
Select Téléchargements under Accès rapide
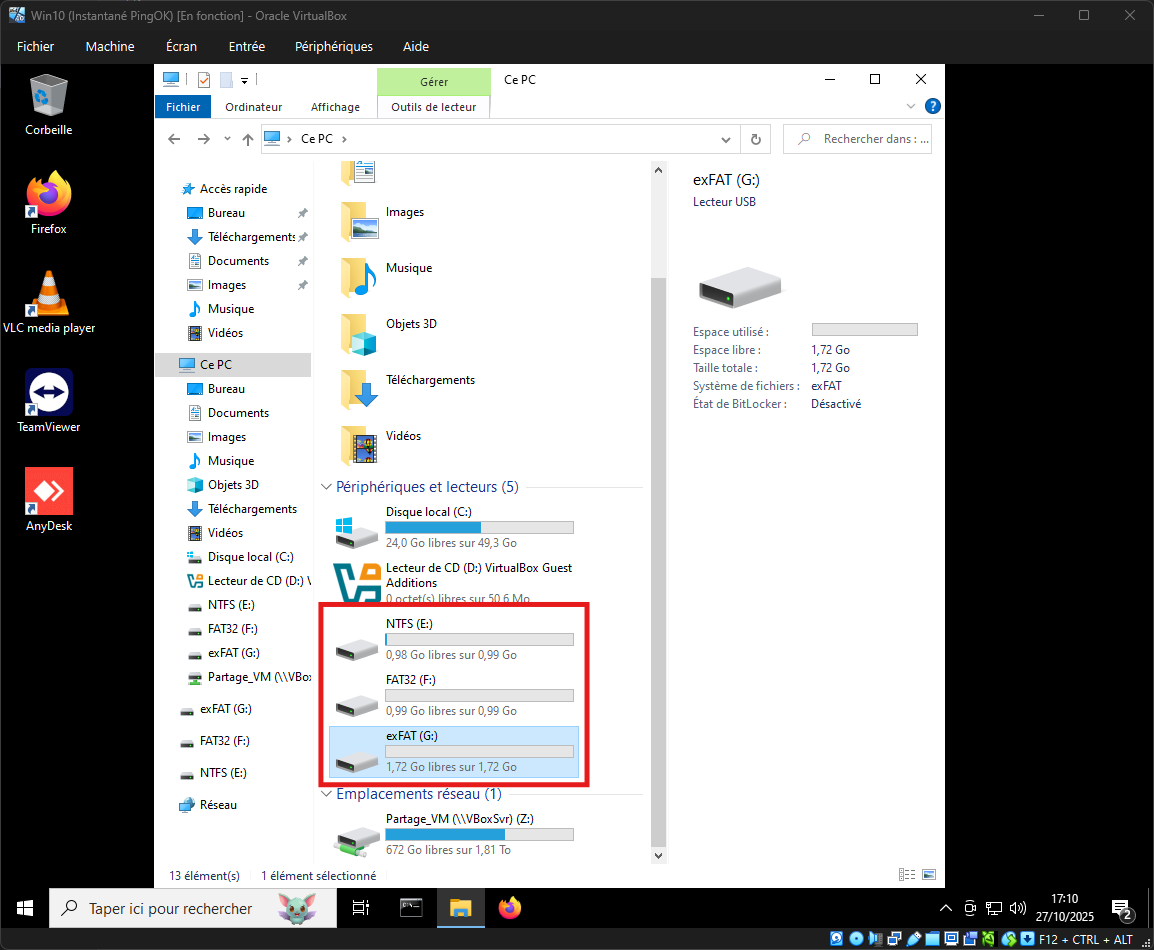click(250, 237)
